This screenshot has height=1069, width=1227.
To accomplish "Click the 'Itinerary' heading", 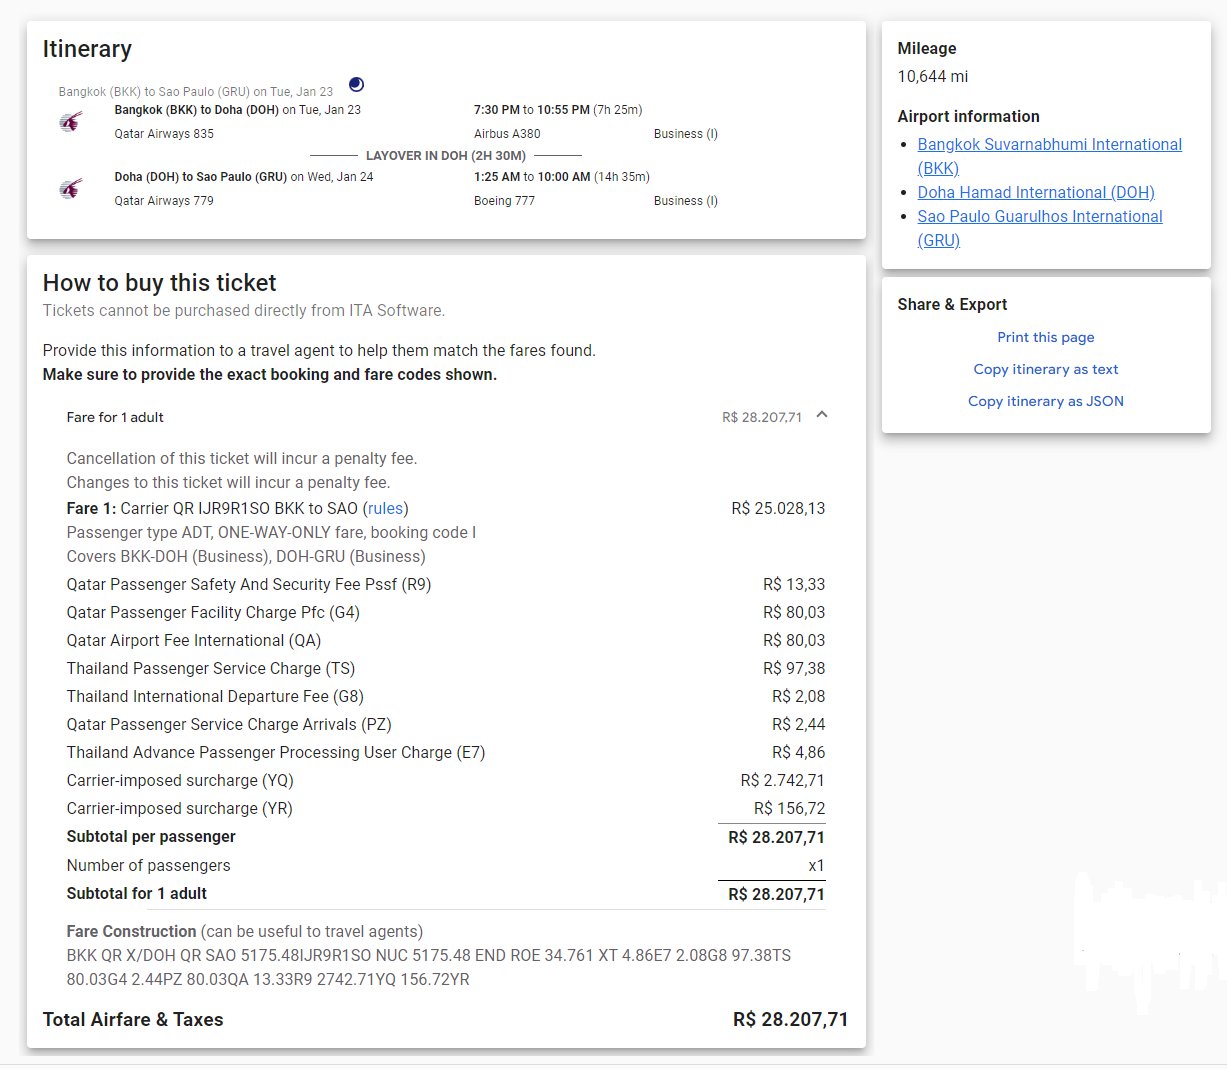I will [x=87, y=49].
